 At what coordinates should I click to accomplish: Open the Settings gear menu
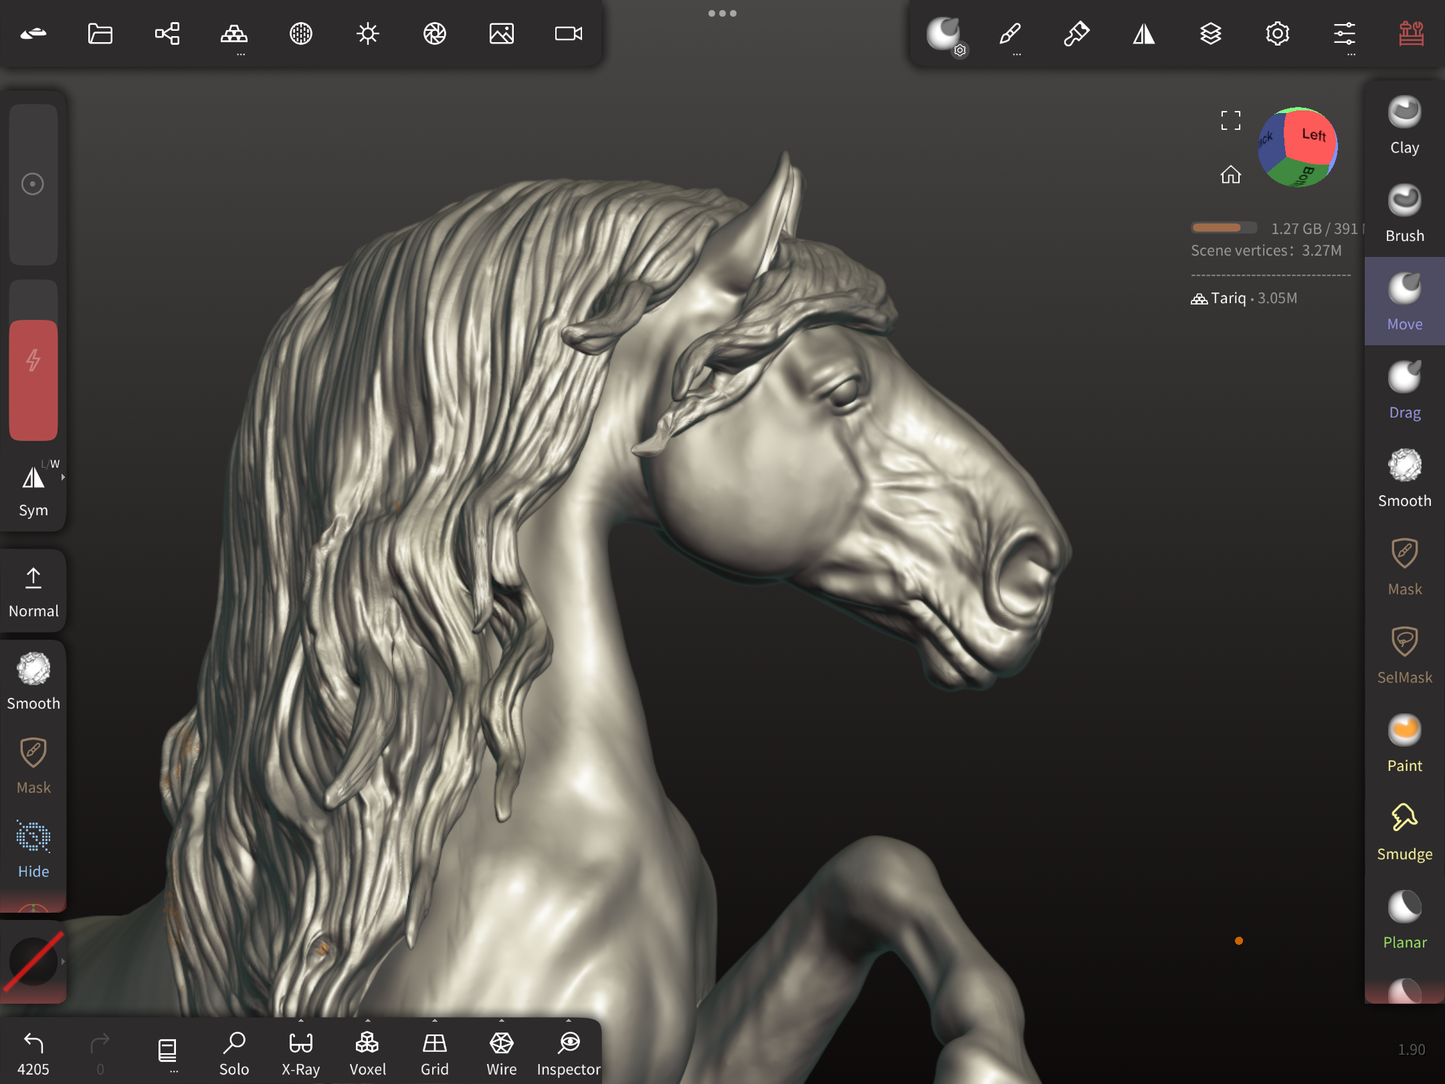1277,34
